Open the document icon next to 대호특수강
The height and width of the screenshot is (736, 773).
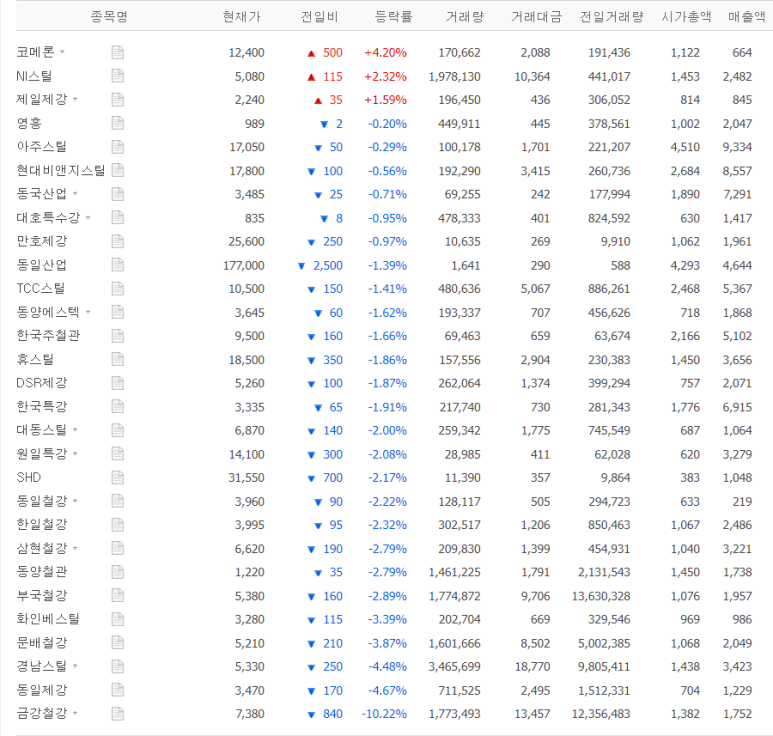[x=117, y=218]
